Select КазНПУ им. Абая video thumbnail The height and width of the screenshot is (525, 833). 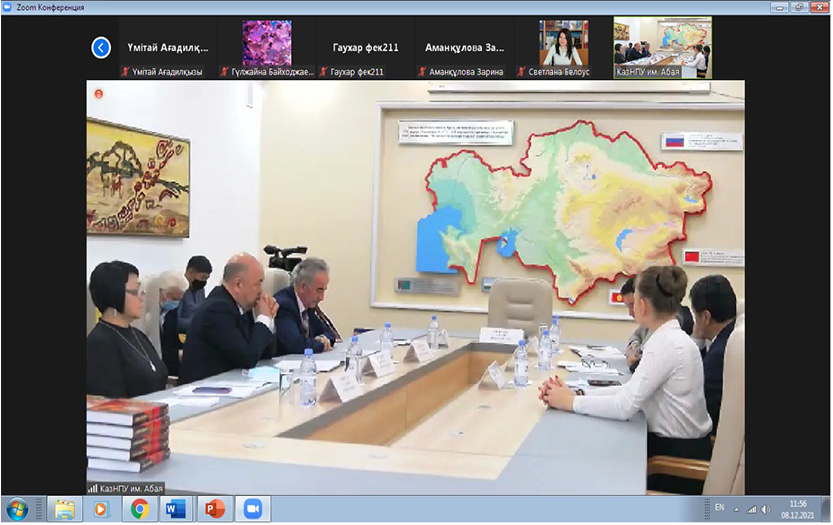pos(661,43)
